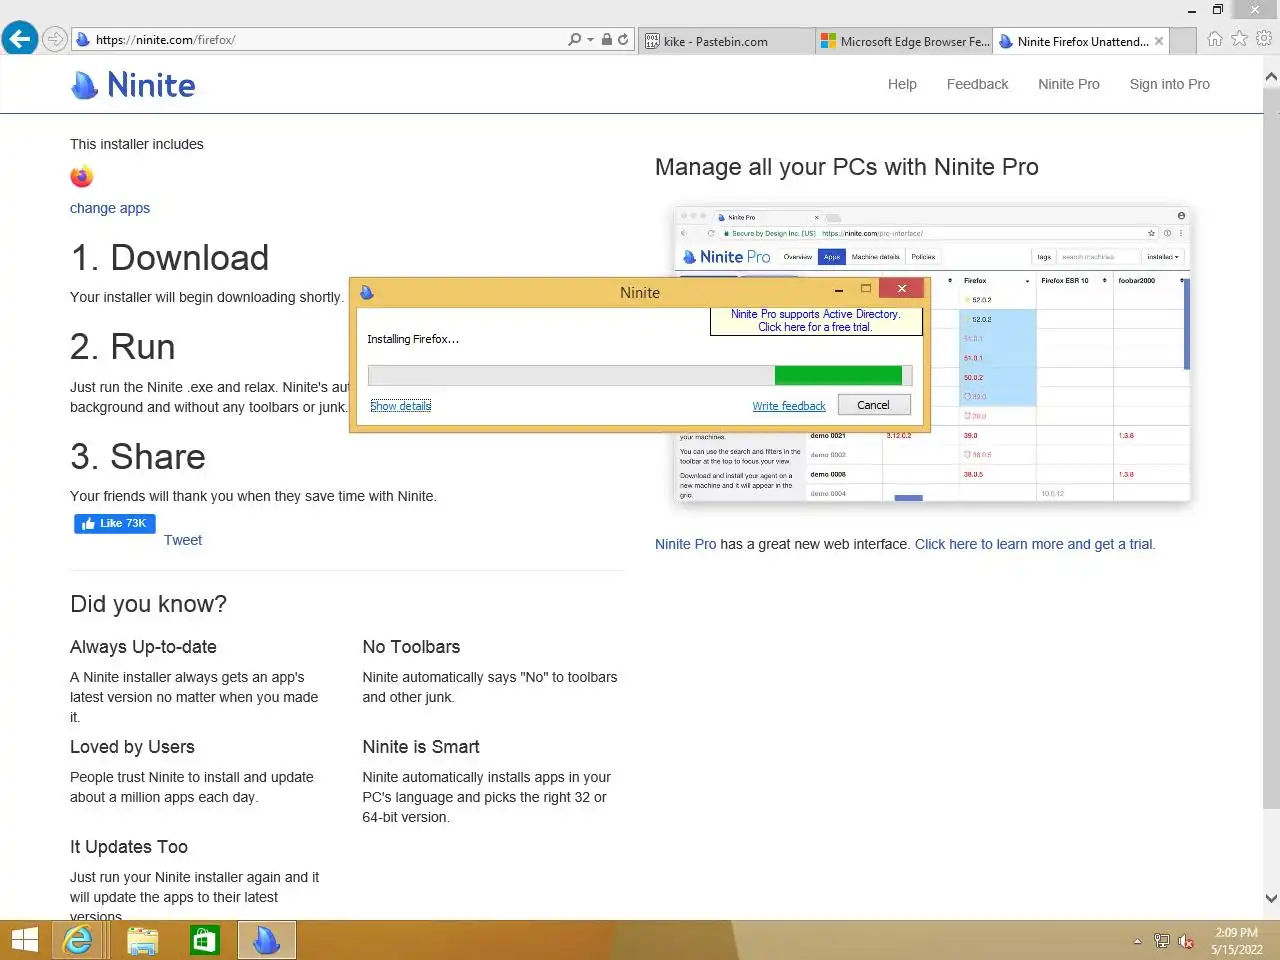1280x960 pixels.
Task: Open the address bar dropdown arrow
Action: point(590,40)
